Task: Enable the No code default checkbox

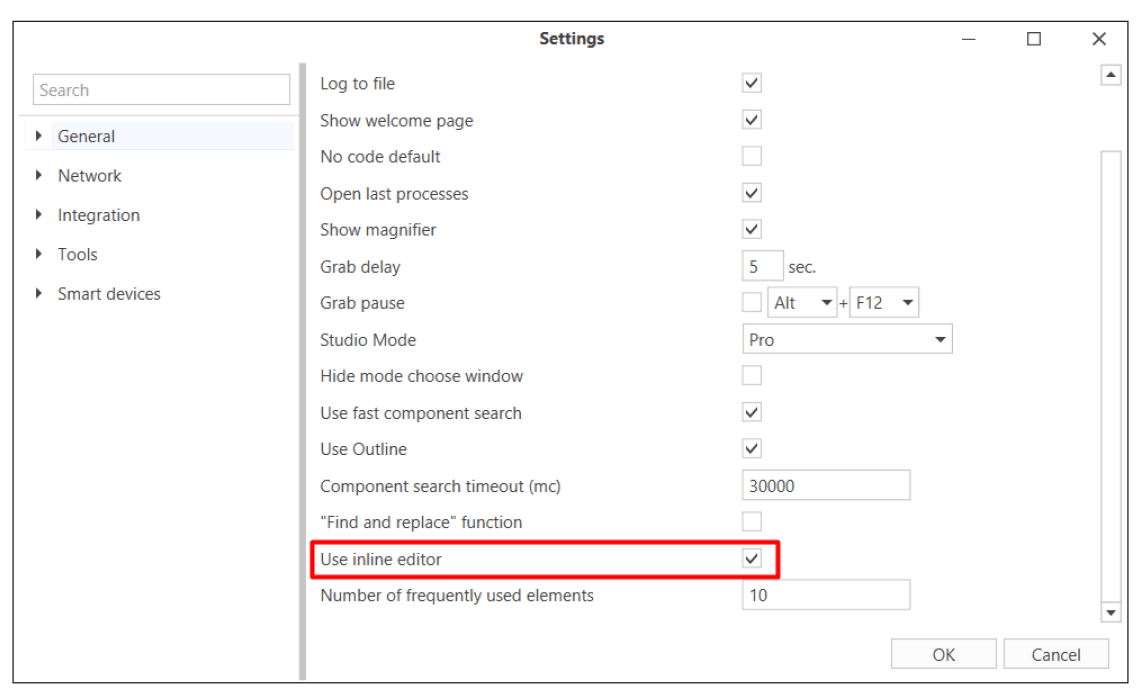Action: click(x=752, y=156)
